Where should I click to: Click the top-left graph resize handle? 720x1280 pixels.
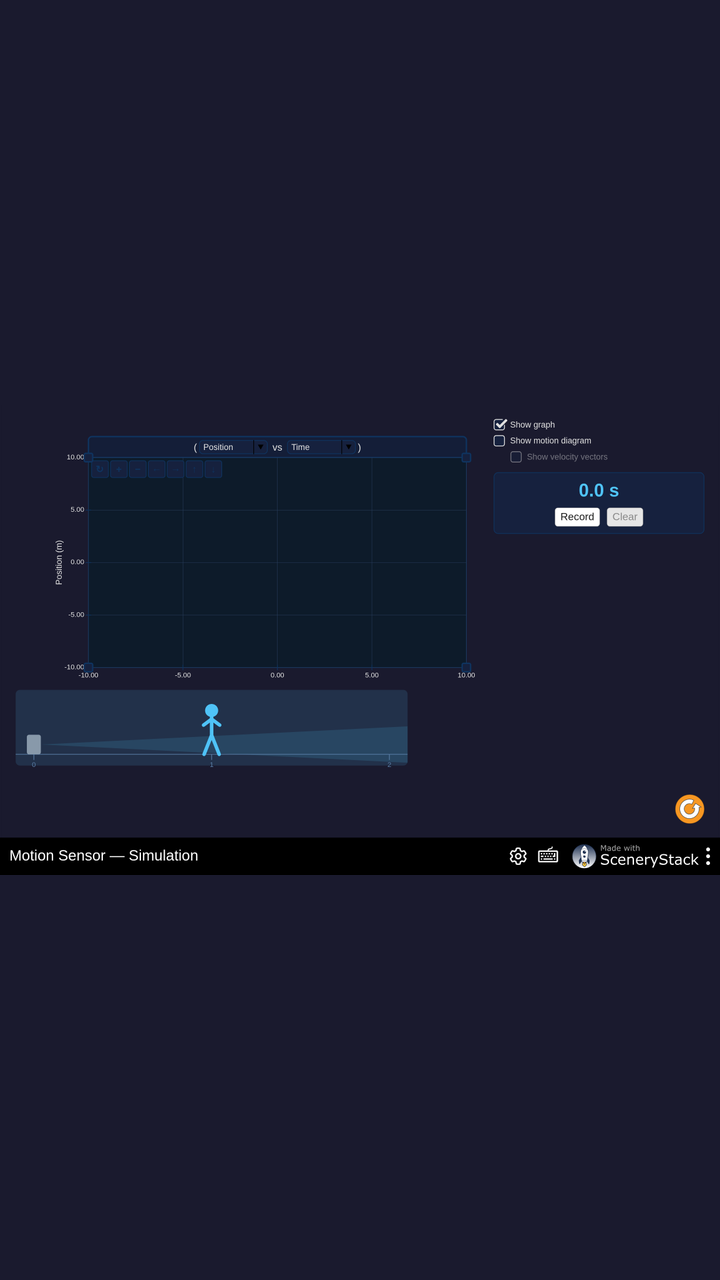[88, 457]
